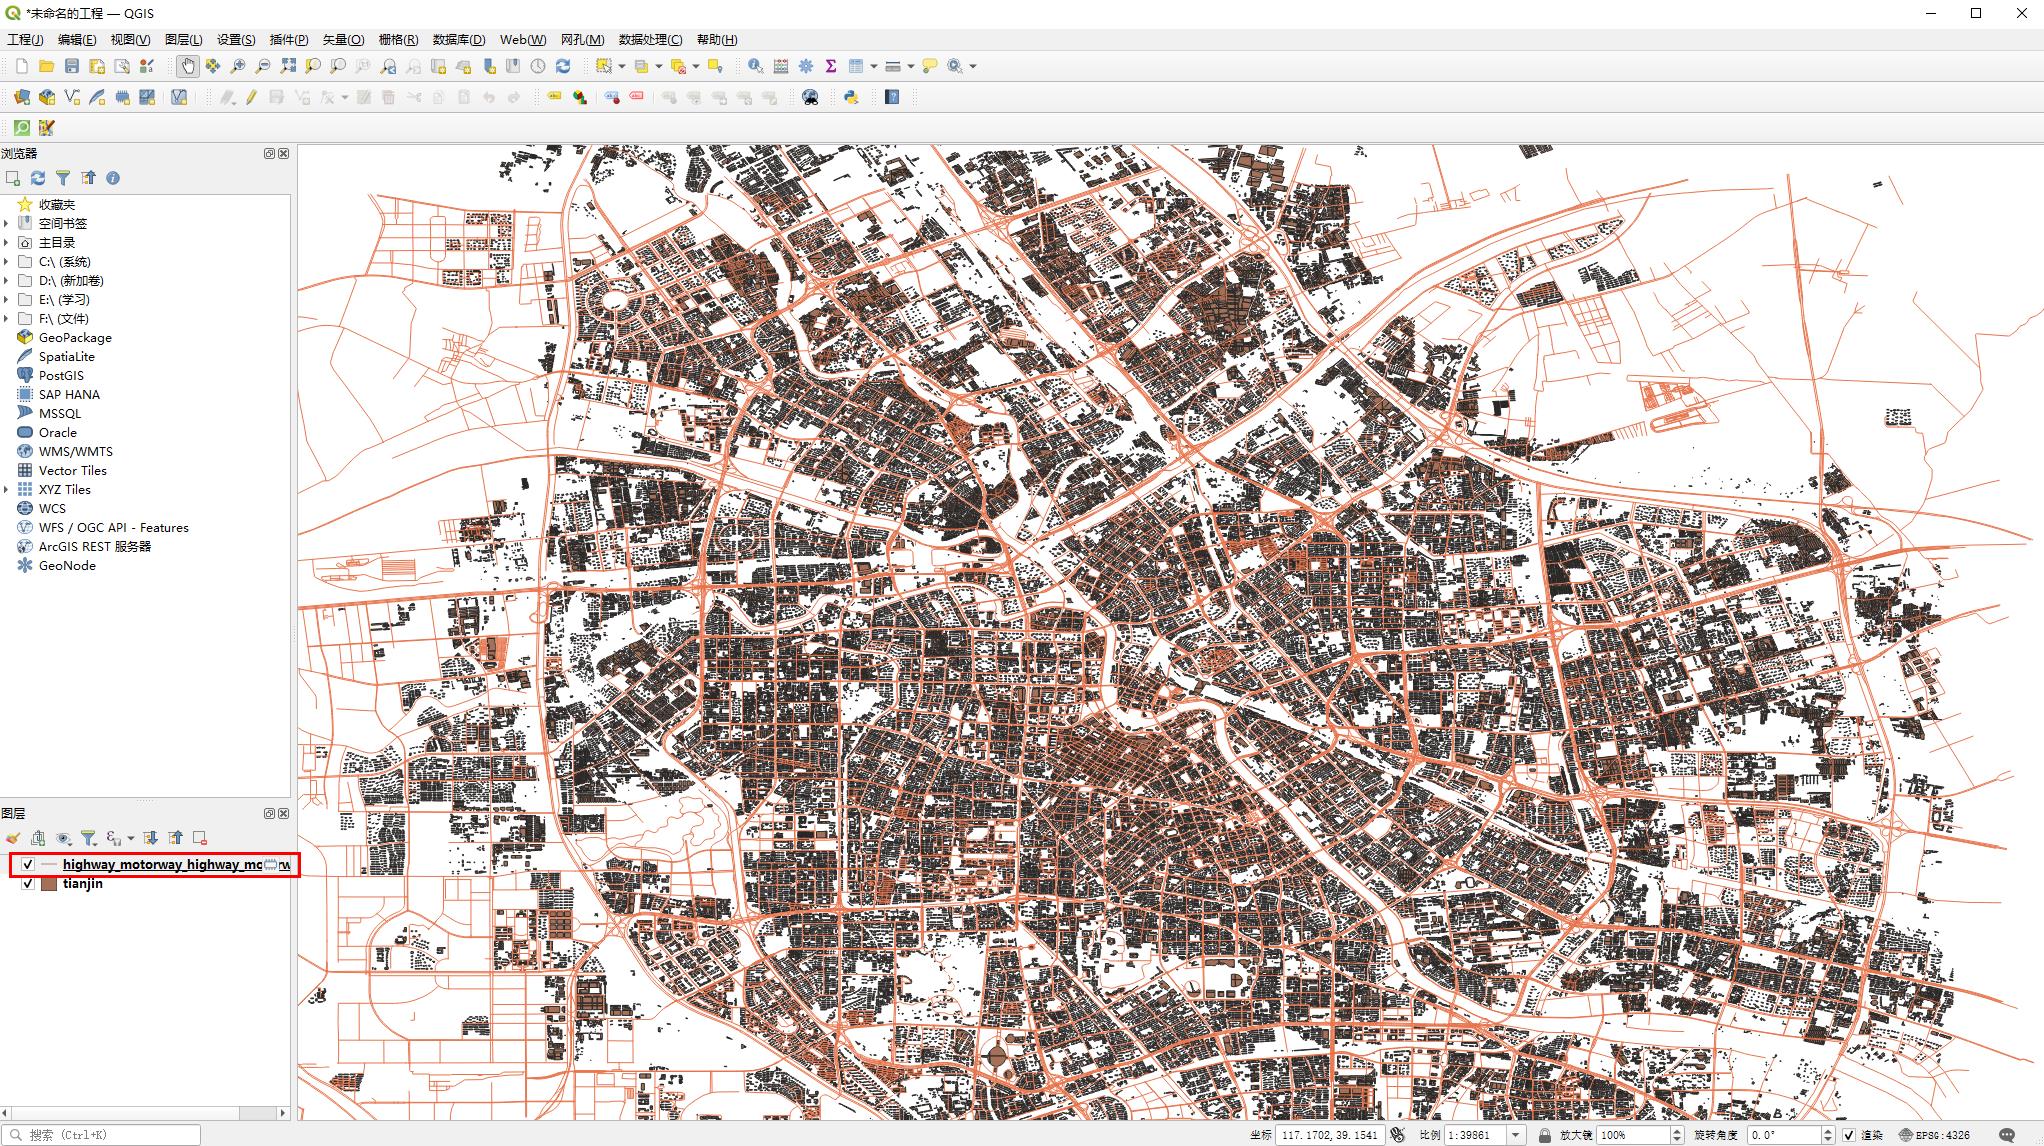Click the Refresh map icon
This screenshot has height=1146, width=2044.
coord(563,66)
